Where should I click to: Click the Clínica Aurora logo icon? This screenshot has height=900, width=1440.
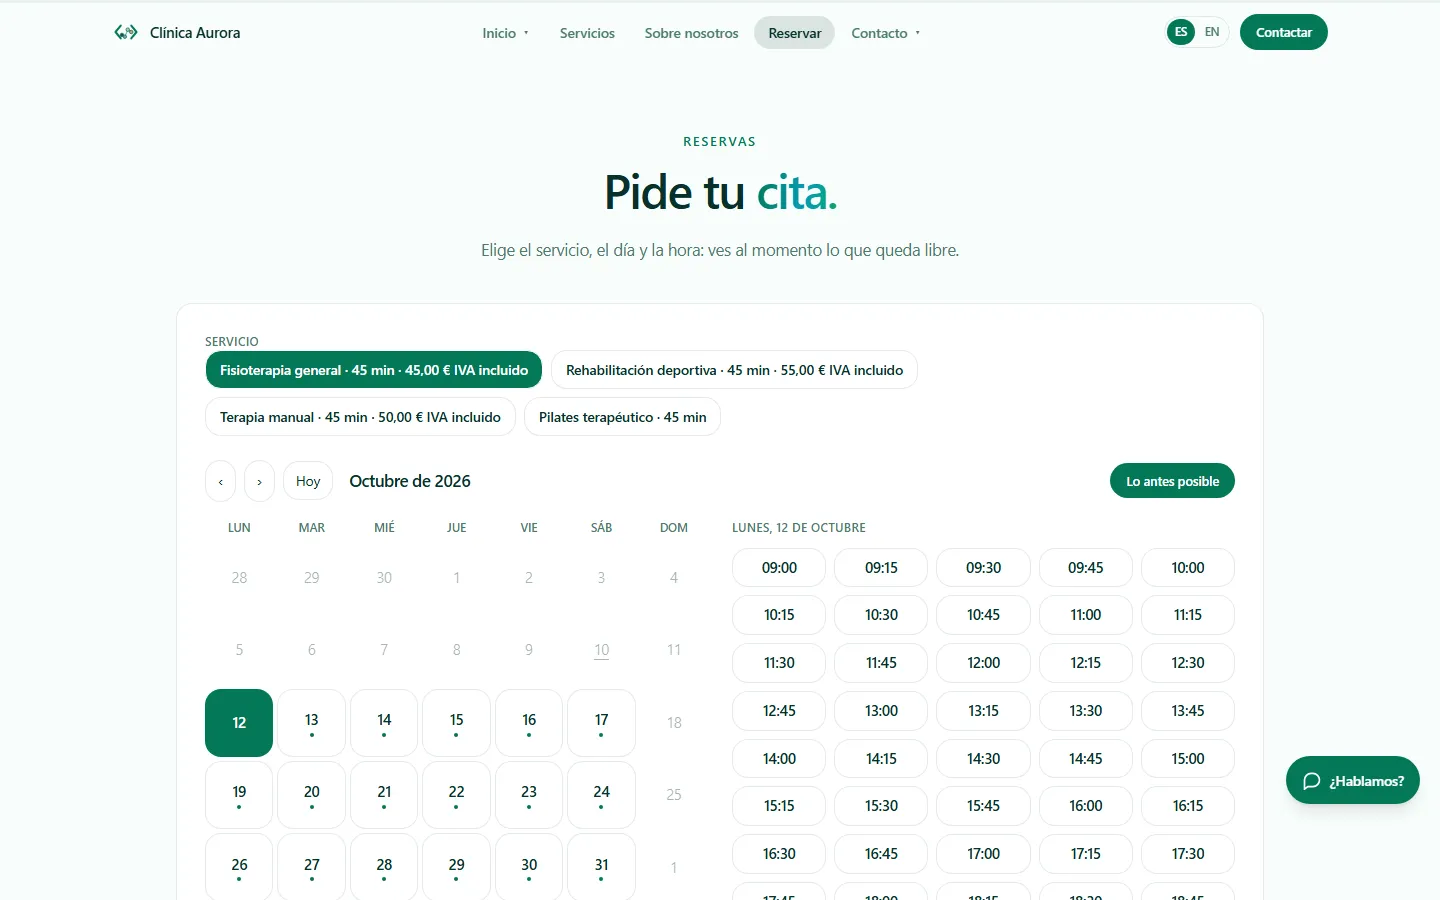click(126, 33)
